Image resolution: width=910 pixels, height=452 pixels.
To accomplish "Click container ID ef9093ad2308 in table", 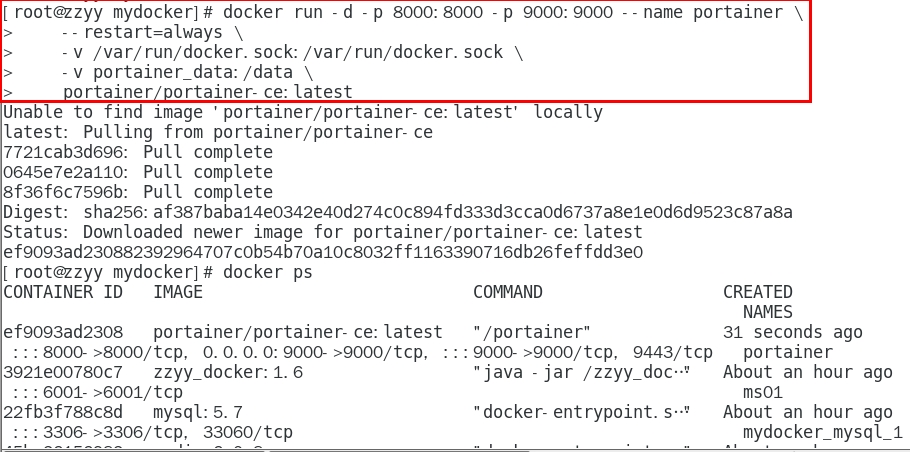I will coord(63,332).
